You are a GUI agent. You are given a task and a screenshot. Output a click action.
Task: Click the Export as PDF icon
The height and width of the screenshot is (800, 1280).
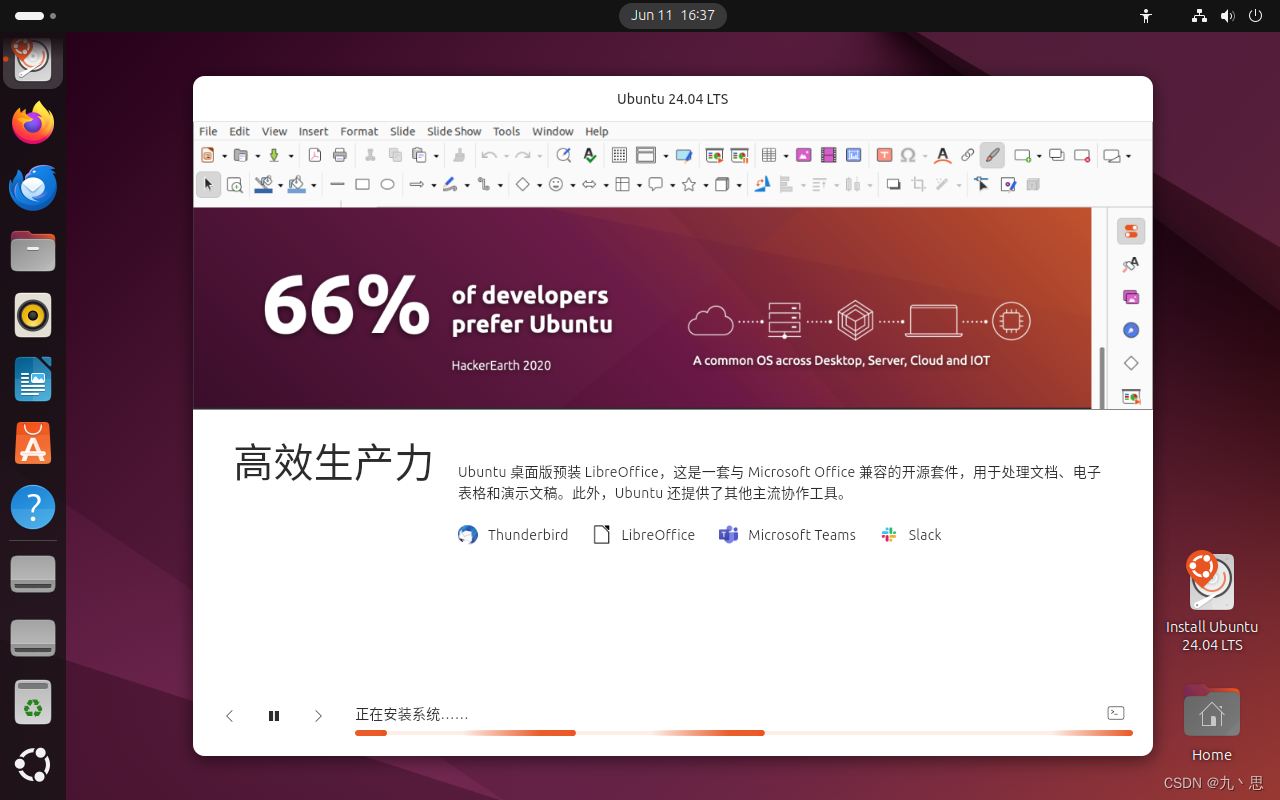click(x=314, y=155)
